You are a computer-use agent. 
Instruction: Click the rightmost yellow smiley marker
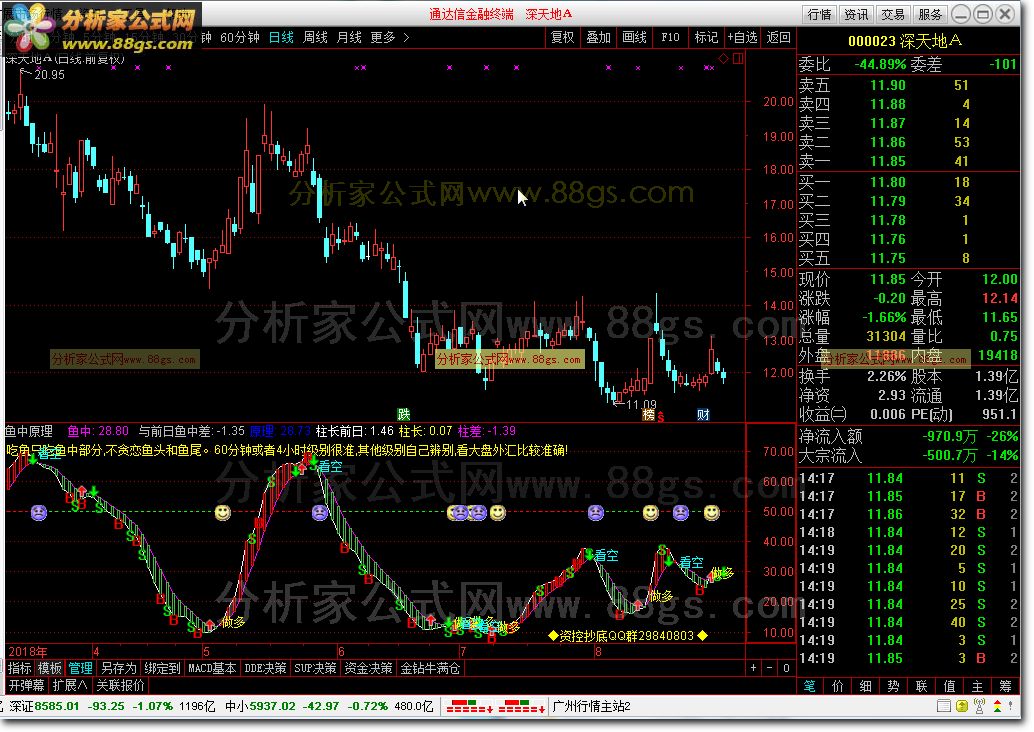(712, 512)
